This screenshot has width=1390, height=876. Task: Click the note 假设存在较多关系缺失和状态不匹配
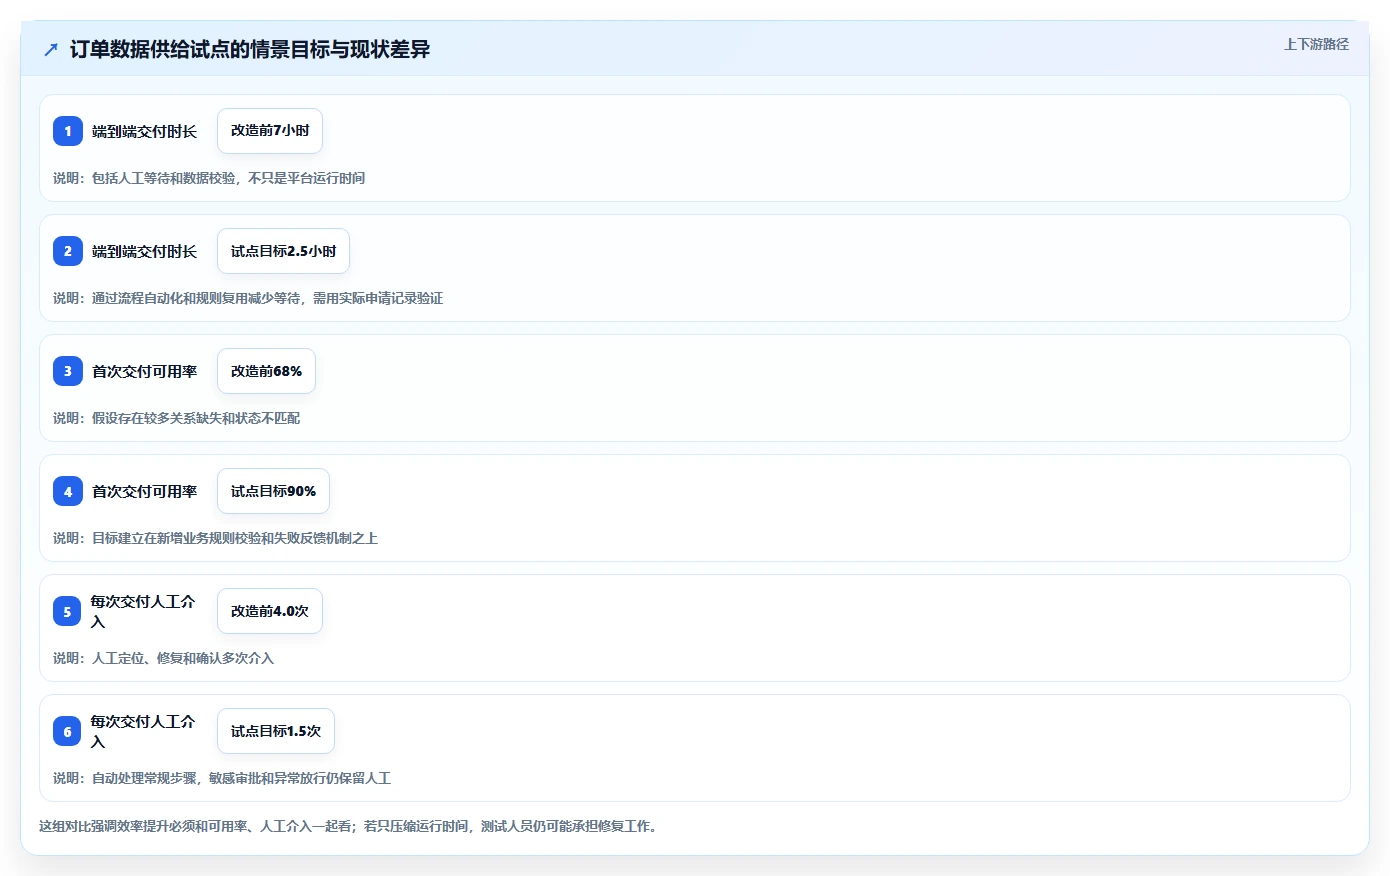point(177,418)
